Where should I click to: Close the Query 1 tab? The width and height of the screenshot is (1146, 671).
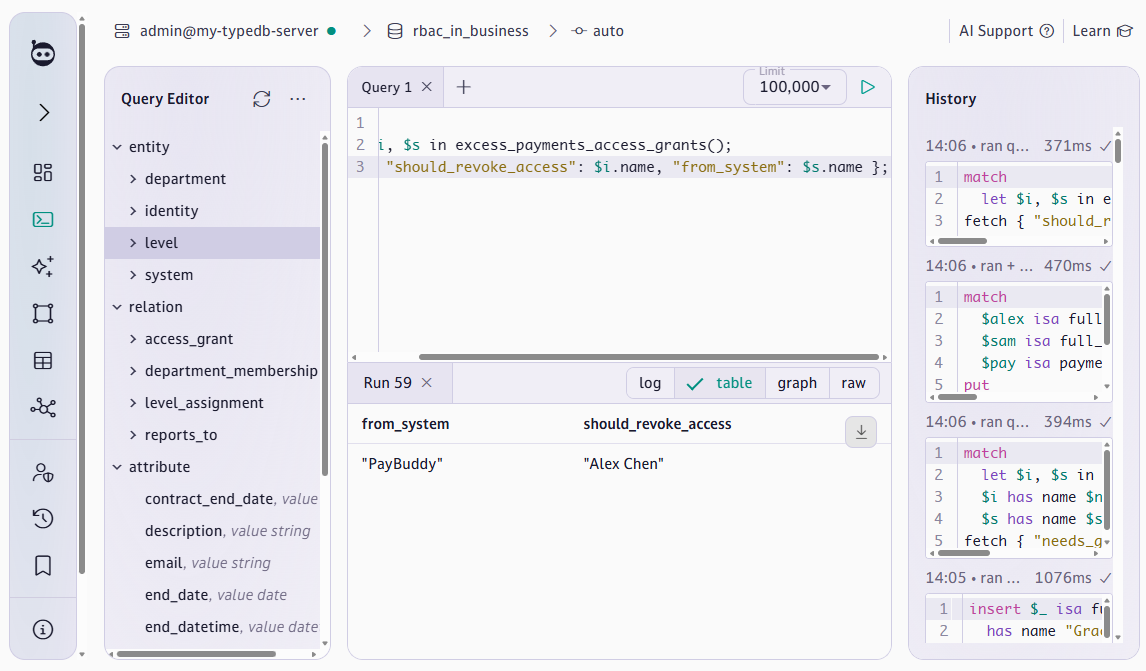click(427, 87)
